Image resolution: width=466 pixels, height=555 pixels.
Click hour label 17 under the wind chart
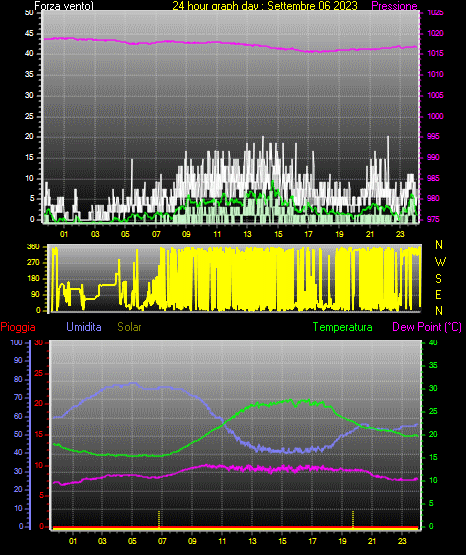(x=309, y=234)
